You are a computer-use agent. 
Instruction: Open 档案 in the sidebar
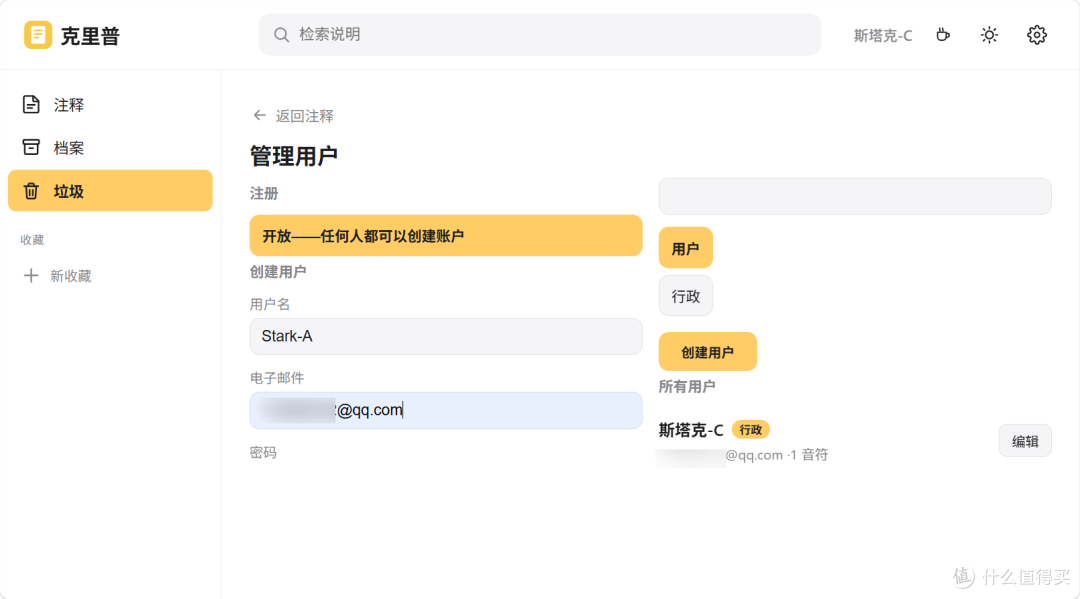110,147
